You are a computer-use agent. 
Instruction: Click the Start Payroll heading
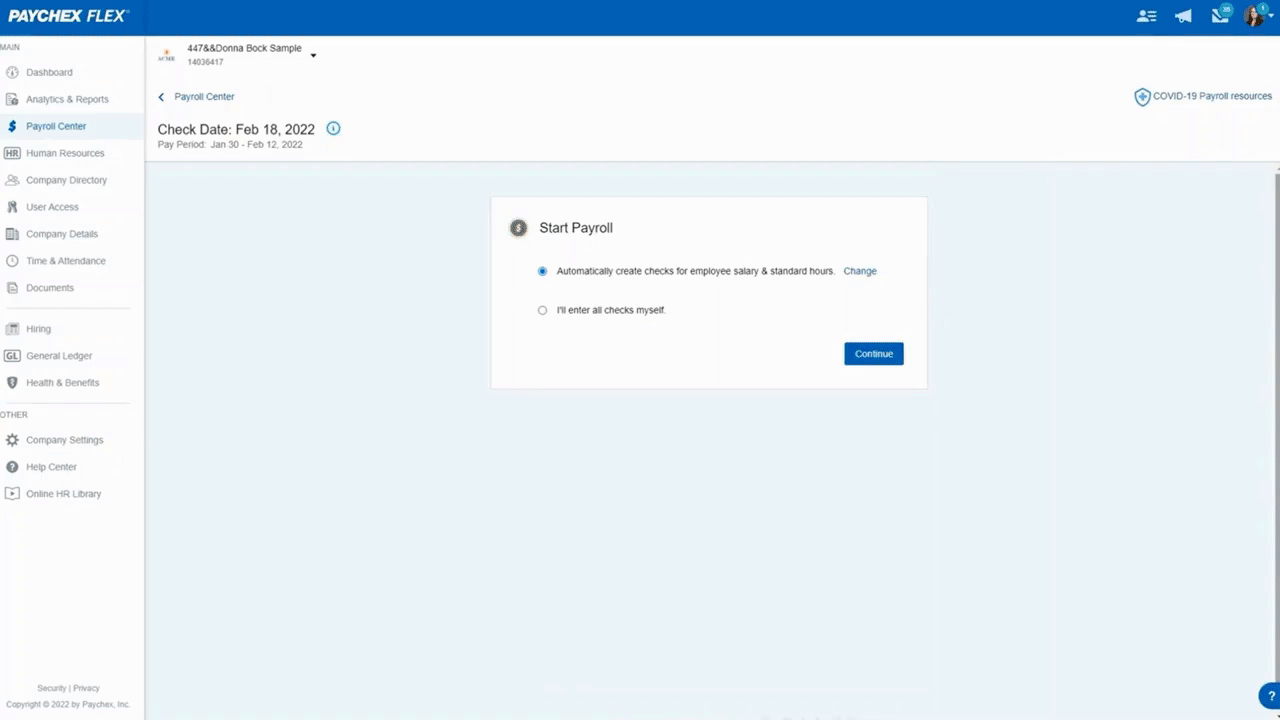pos(576,228)
